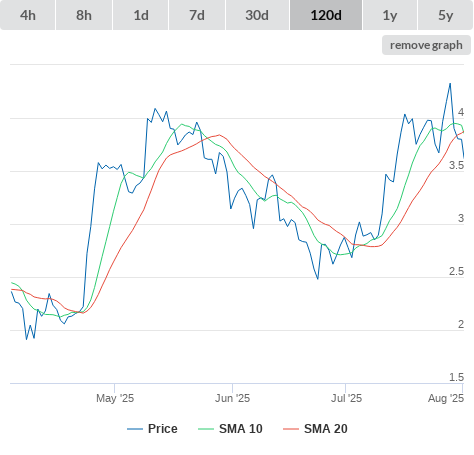This screenshot has width=474, height=455.
Task: Click the active 120d range tab
Action: coord(326,15)
